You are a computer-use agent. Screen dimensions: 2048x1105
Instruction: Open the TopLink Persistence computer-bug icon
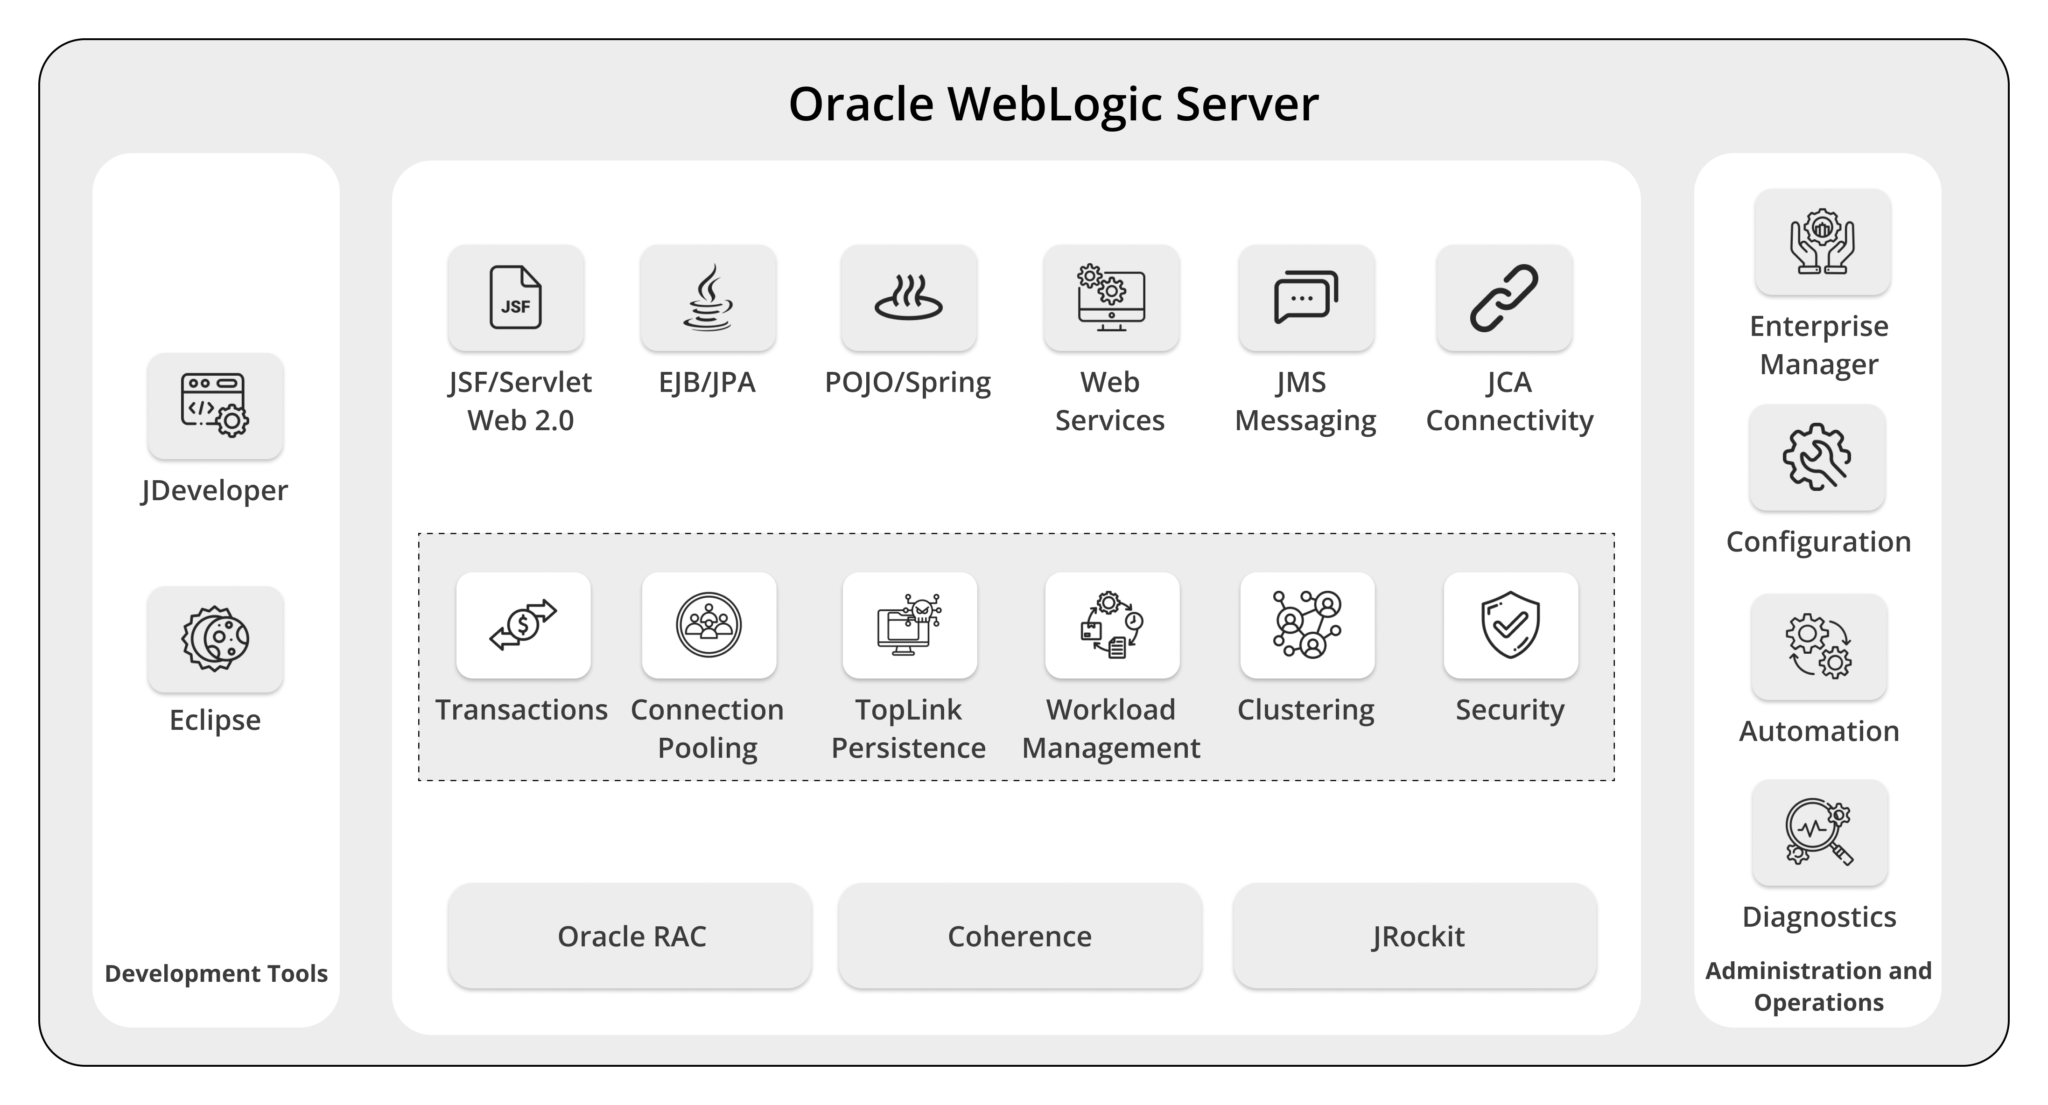click(910, 625)
